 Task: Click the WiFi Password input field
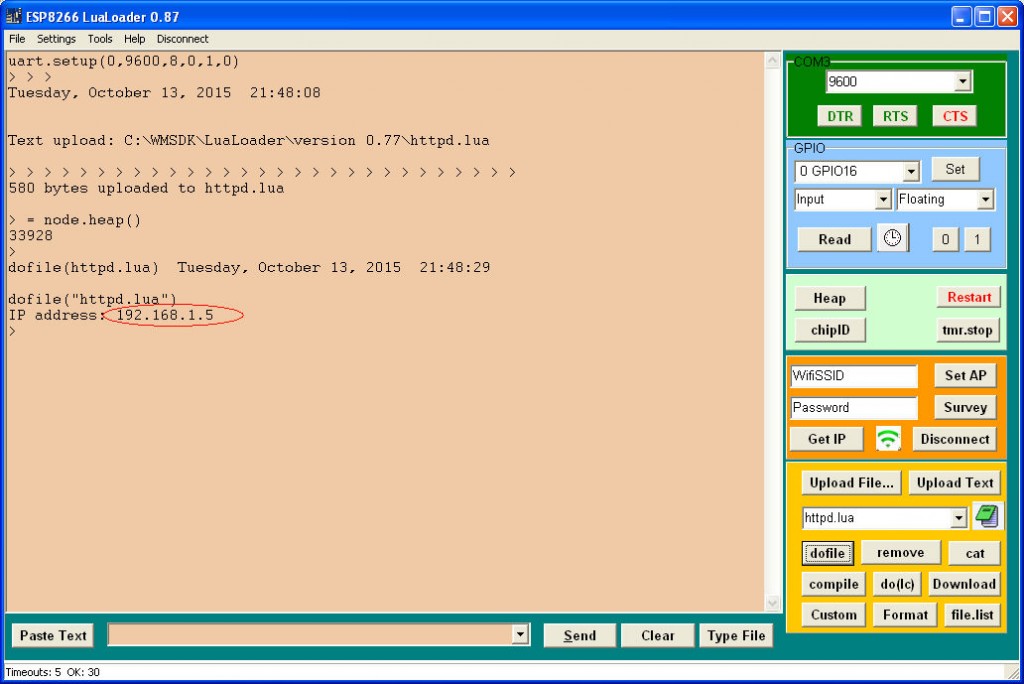click(x=853, y=407)
